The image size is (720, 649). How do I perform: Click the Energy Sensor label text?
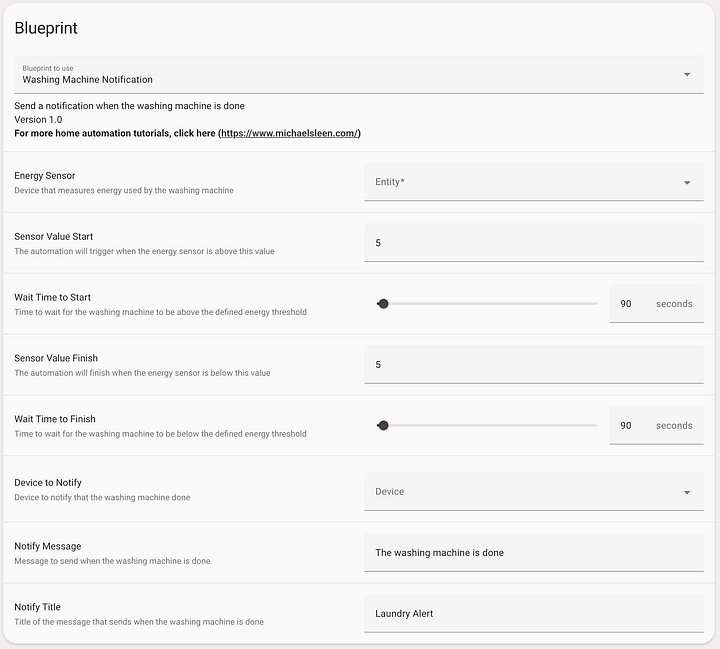[x=45, y=175]
